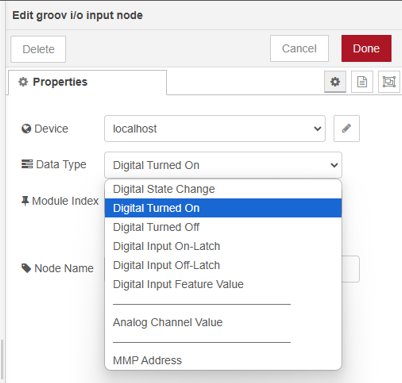Choose Analog Channel Value option
402x383 pixels.
tap(223, 322)
